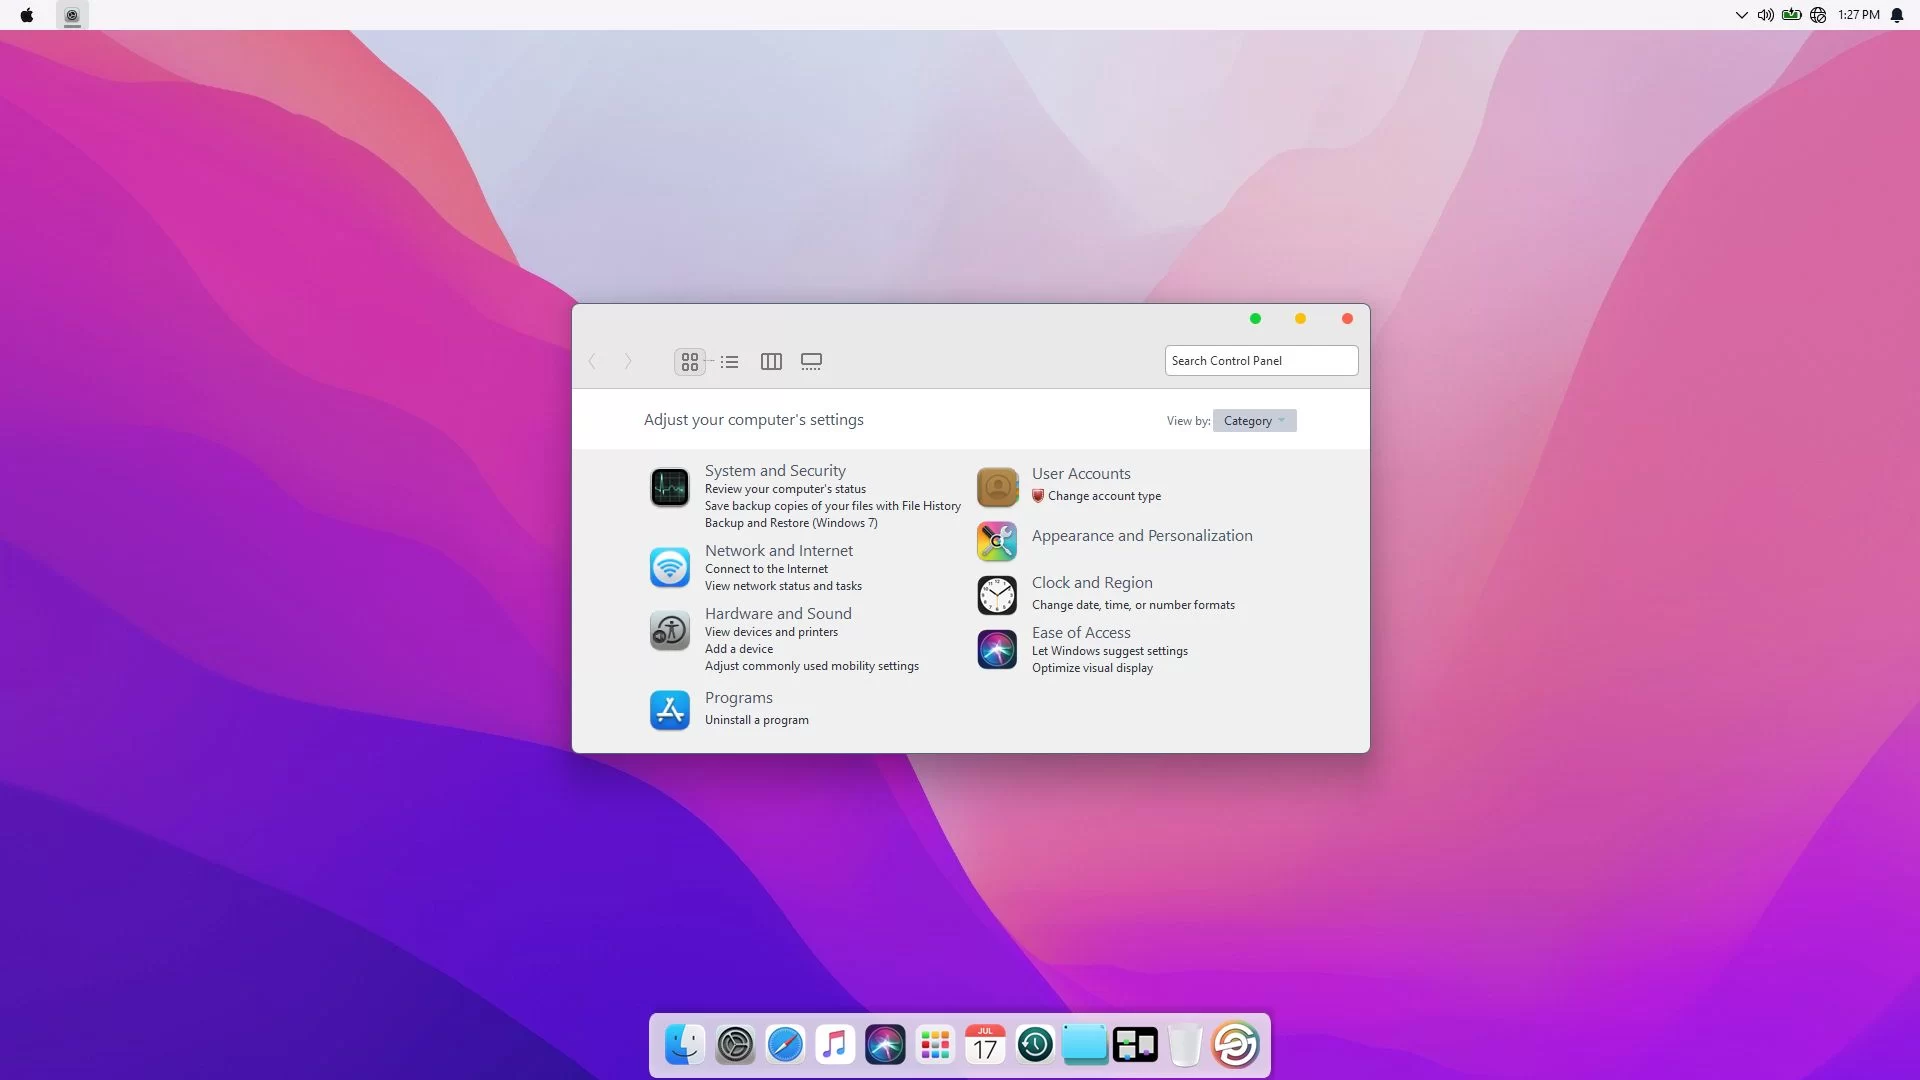Screen dimensions: 1920x1080
Task: Click the Programs App Store icon
Action: coord(669,710)
